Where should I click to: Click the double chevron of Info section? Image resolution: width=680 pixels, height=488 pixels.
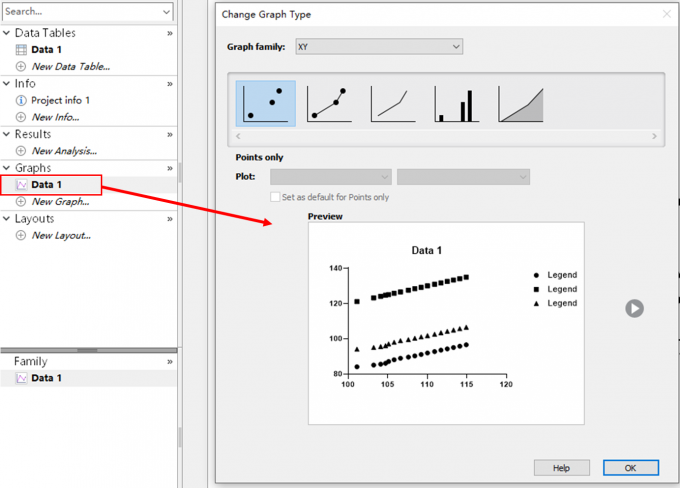click(x=170, y=84)
